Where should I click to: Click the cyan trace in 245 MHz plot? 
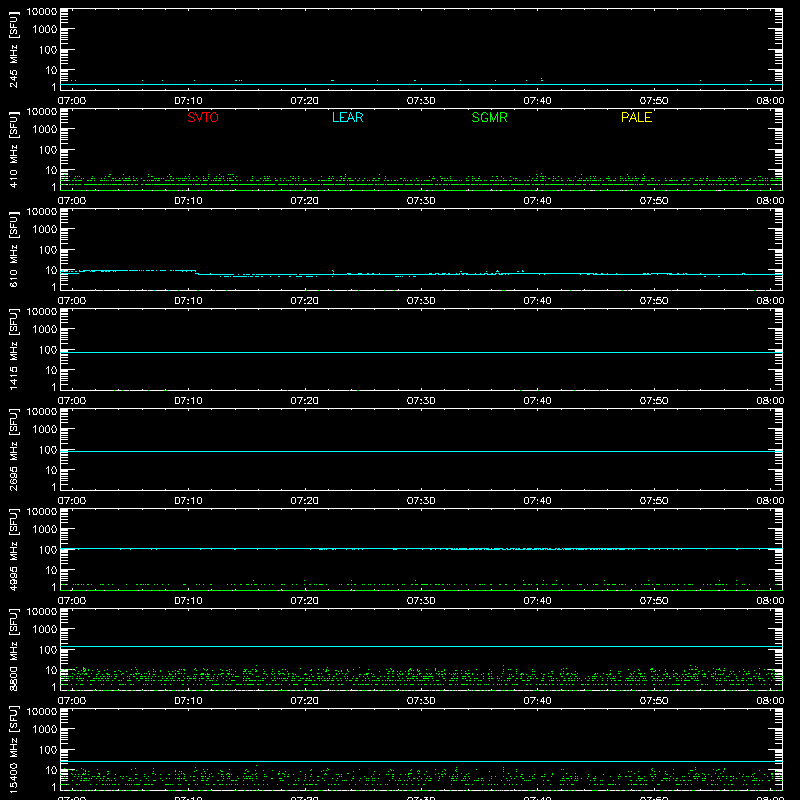point(421,85)
